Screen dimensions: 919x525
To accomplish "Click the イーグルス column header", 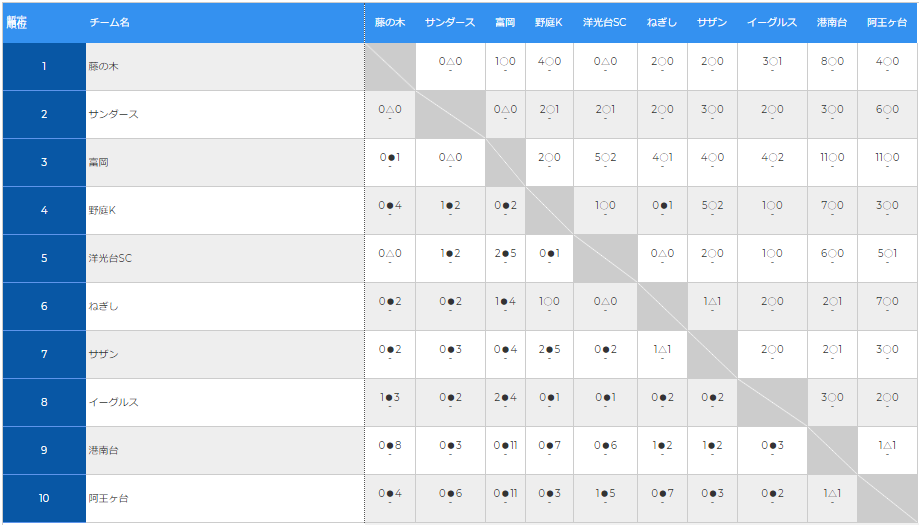I will tap(771, 21).
